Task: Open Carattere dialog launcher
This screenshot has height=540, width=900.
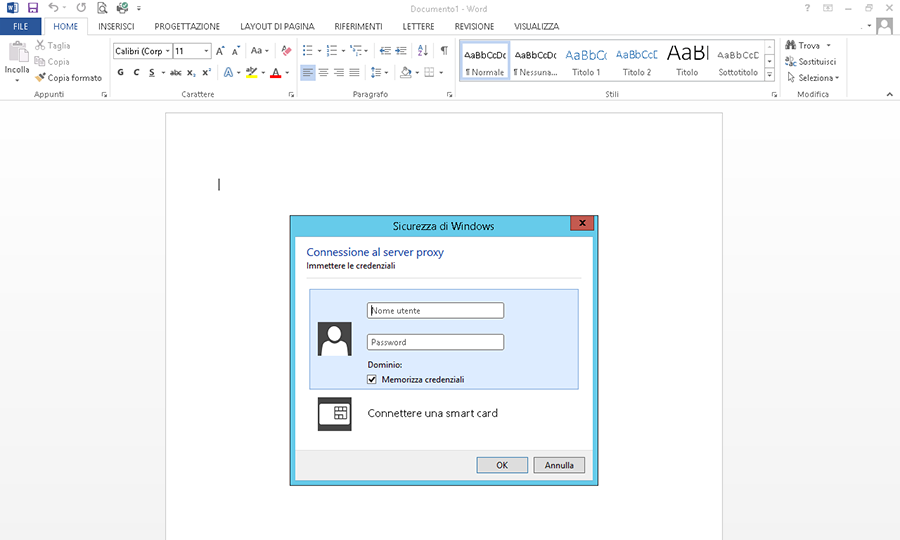Action: click(x=291, y=95)
